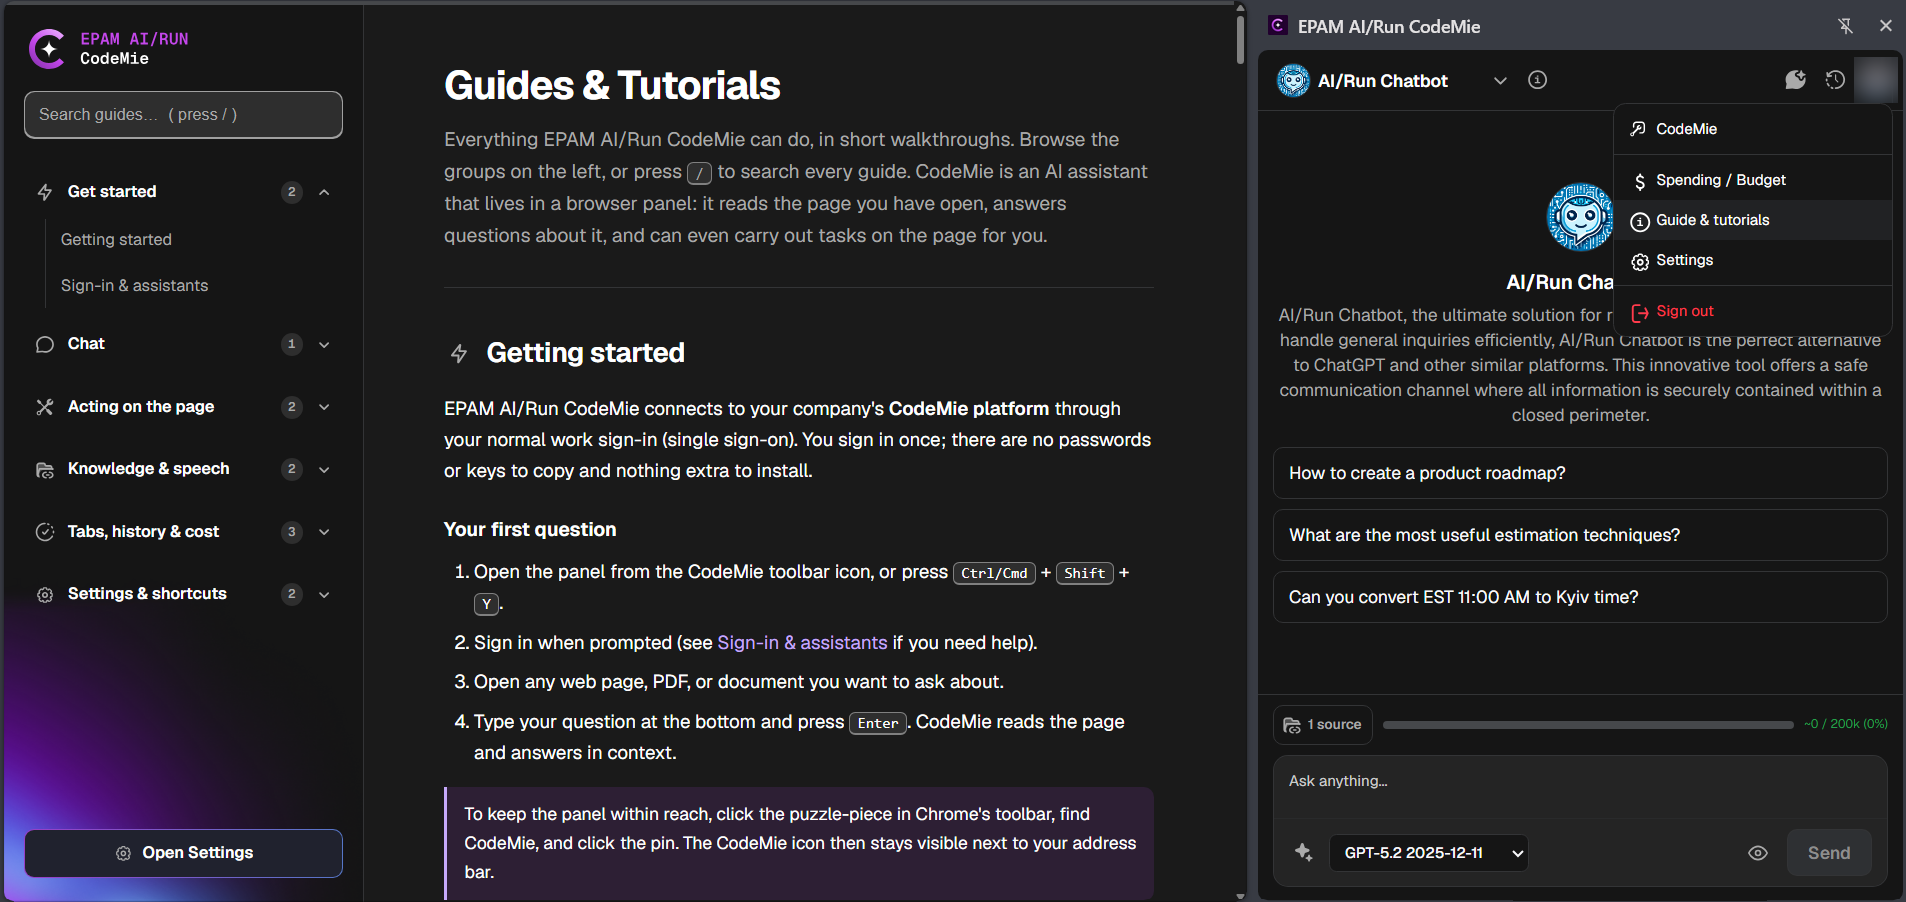The image size is (1906, 902).
Task: Choose Sign out label in the menu
Action: pyautogui.click(x=1684, y=311)
